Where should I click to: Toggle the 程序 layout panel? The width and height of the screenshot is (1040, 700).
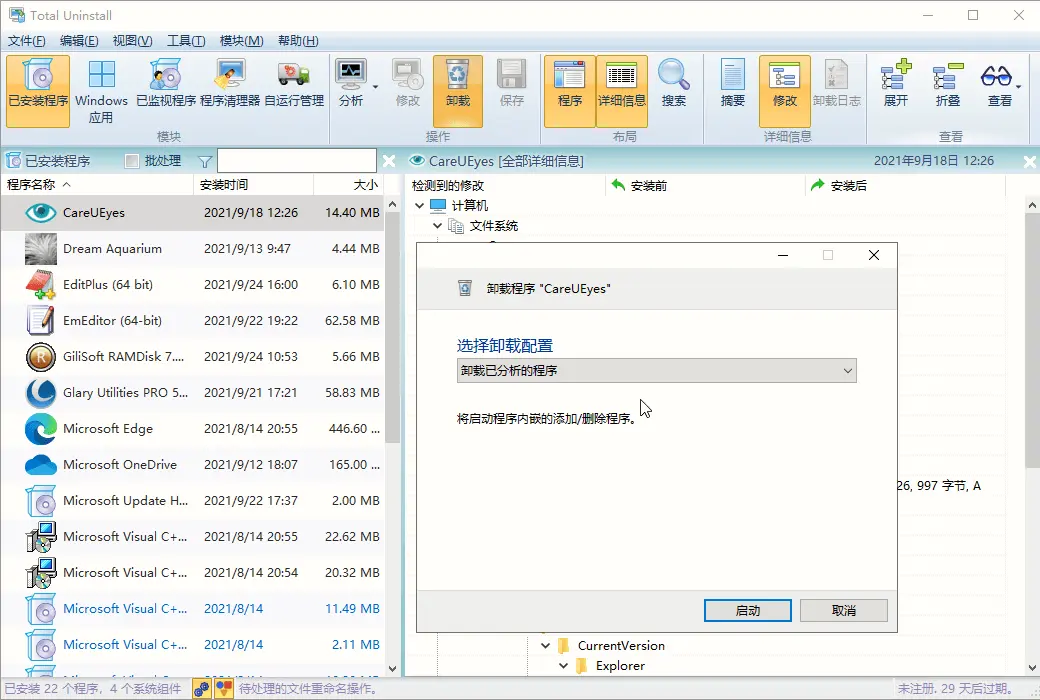click(x=570, y=91)
